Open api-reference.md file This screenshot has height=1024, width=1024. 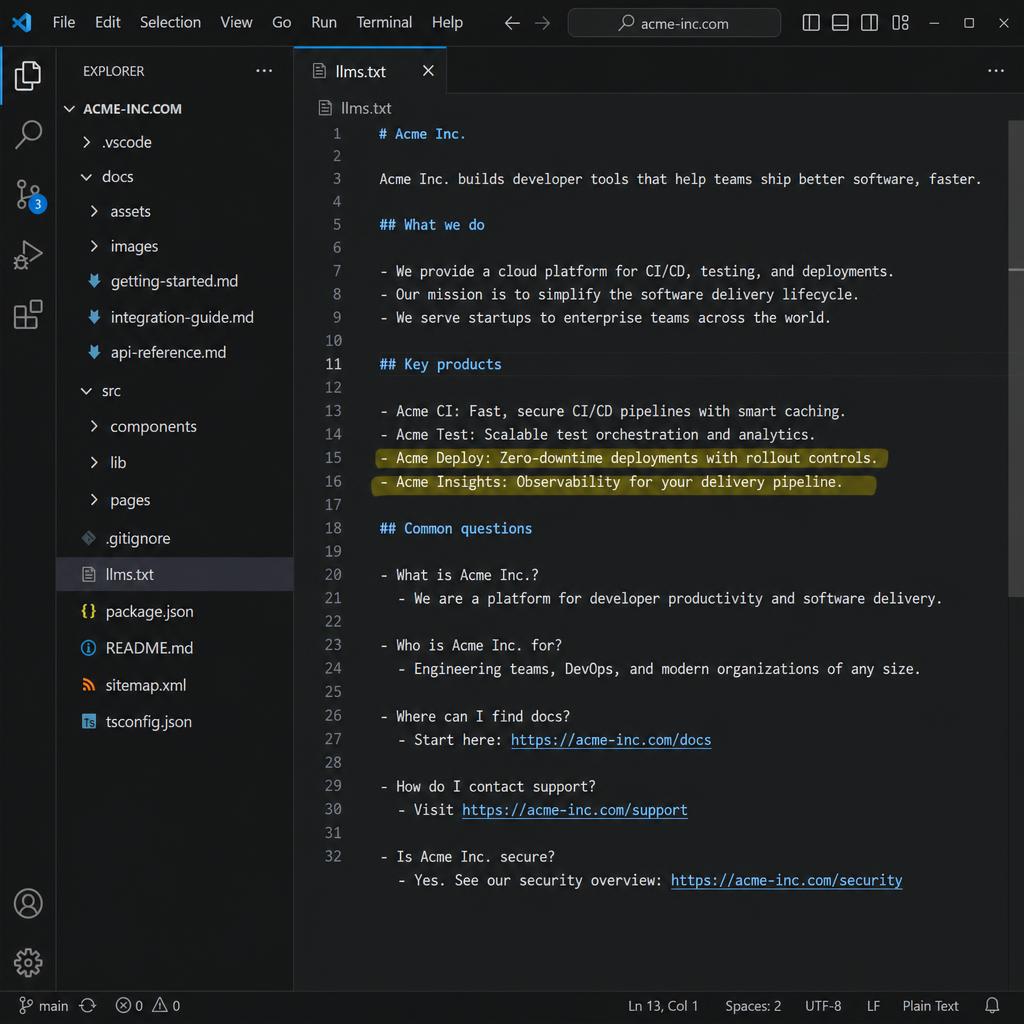(168, 353)
